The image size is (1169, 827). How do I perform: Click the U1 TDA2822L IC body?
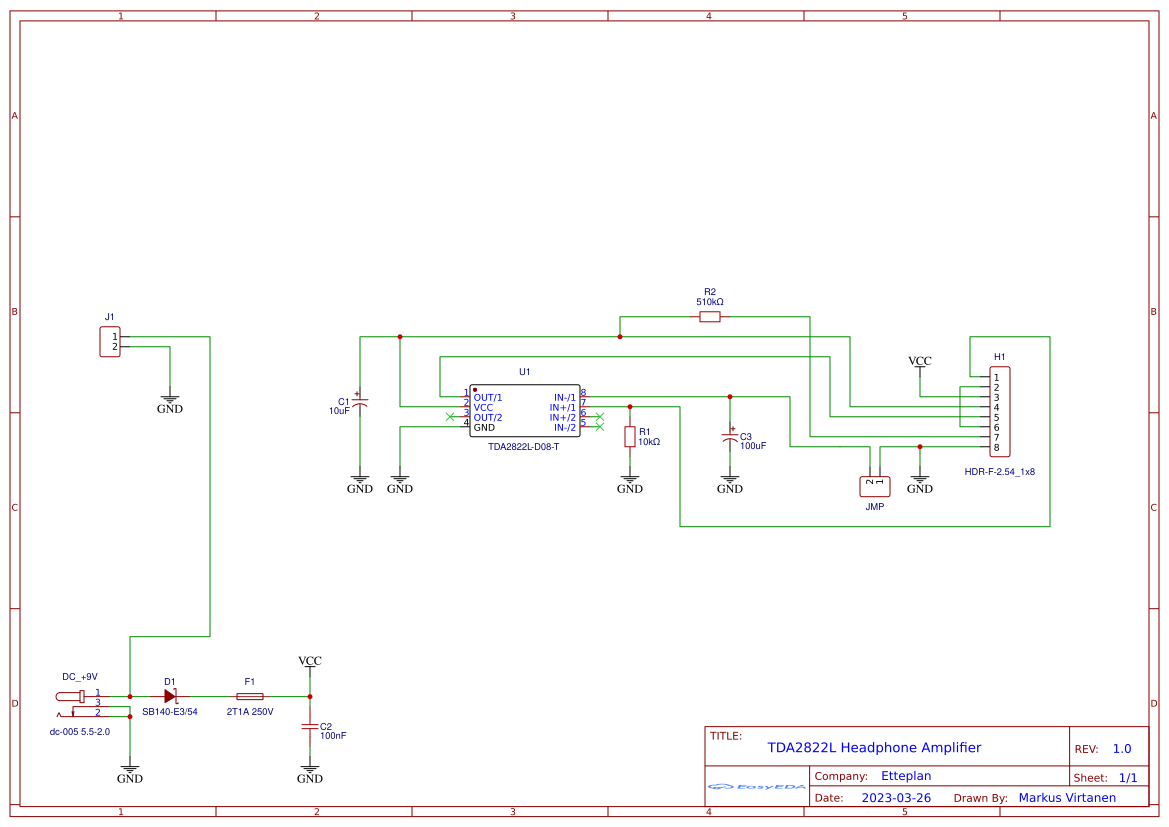pos(525,411)
